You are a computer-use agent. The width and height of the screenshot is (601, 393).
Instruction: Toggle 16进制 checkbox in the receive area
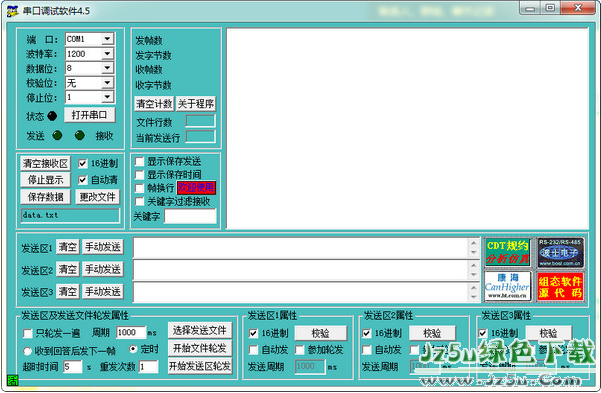(x=82, y=164)
